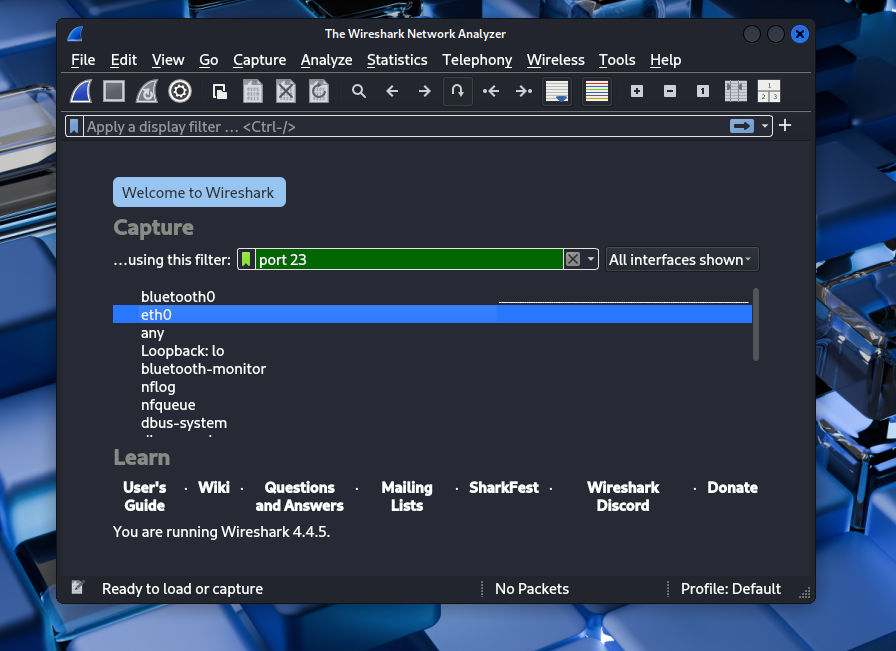Start capturing packets with shark fin icon
Viewport: 896px width, 651px height.
click(x=81, y=91)
